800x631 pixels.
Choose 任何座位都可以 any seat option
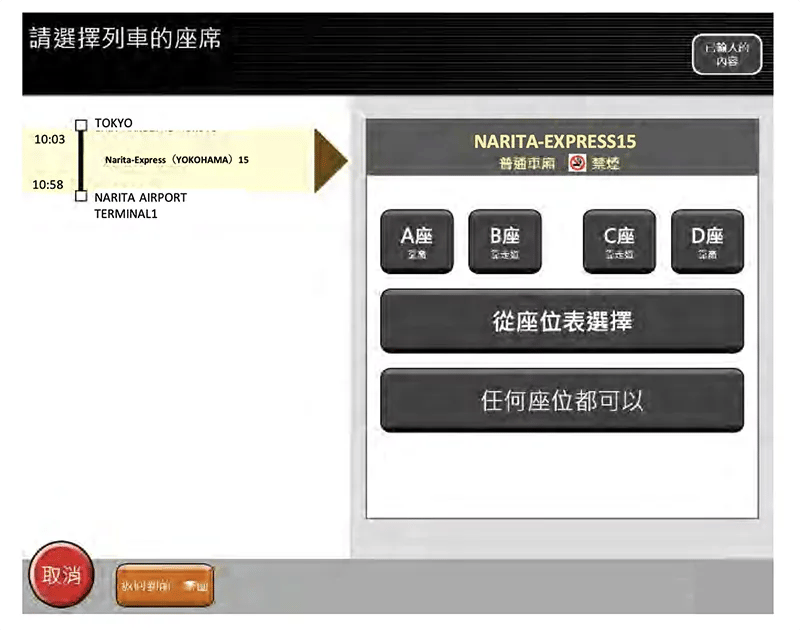pyautogui.click(x=562, y=400)
